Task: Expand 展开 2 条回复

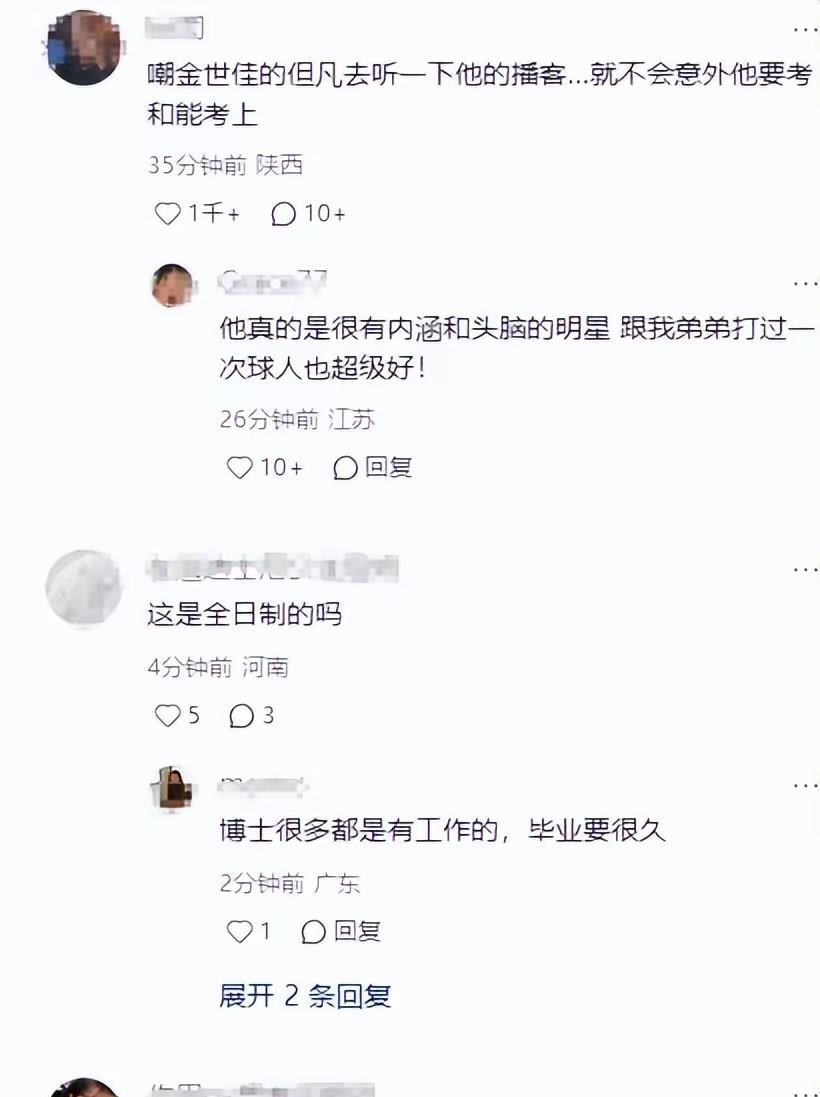Action: tap(304, 996)
